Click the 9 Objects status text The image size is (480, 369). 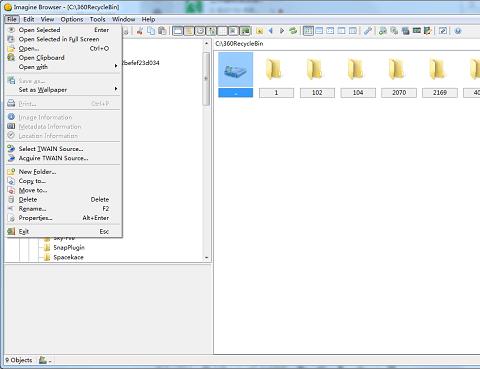click(x=19, y=360)
